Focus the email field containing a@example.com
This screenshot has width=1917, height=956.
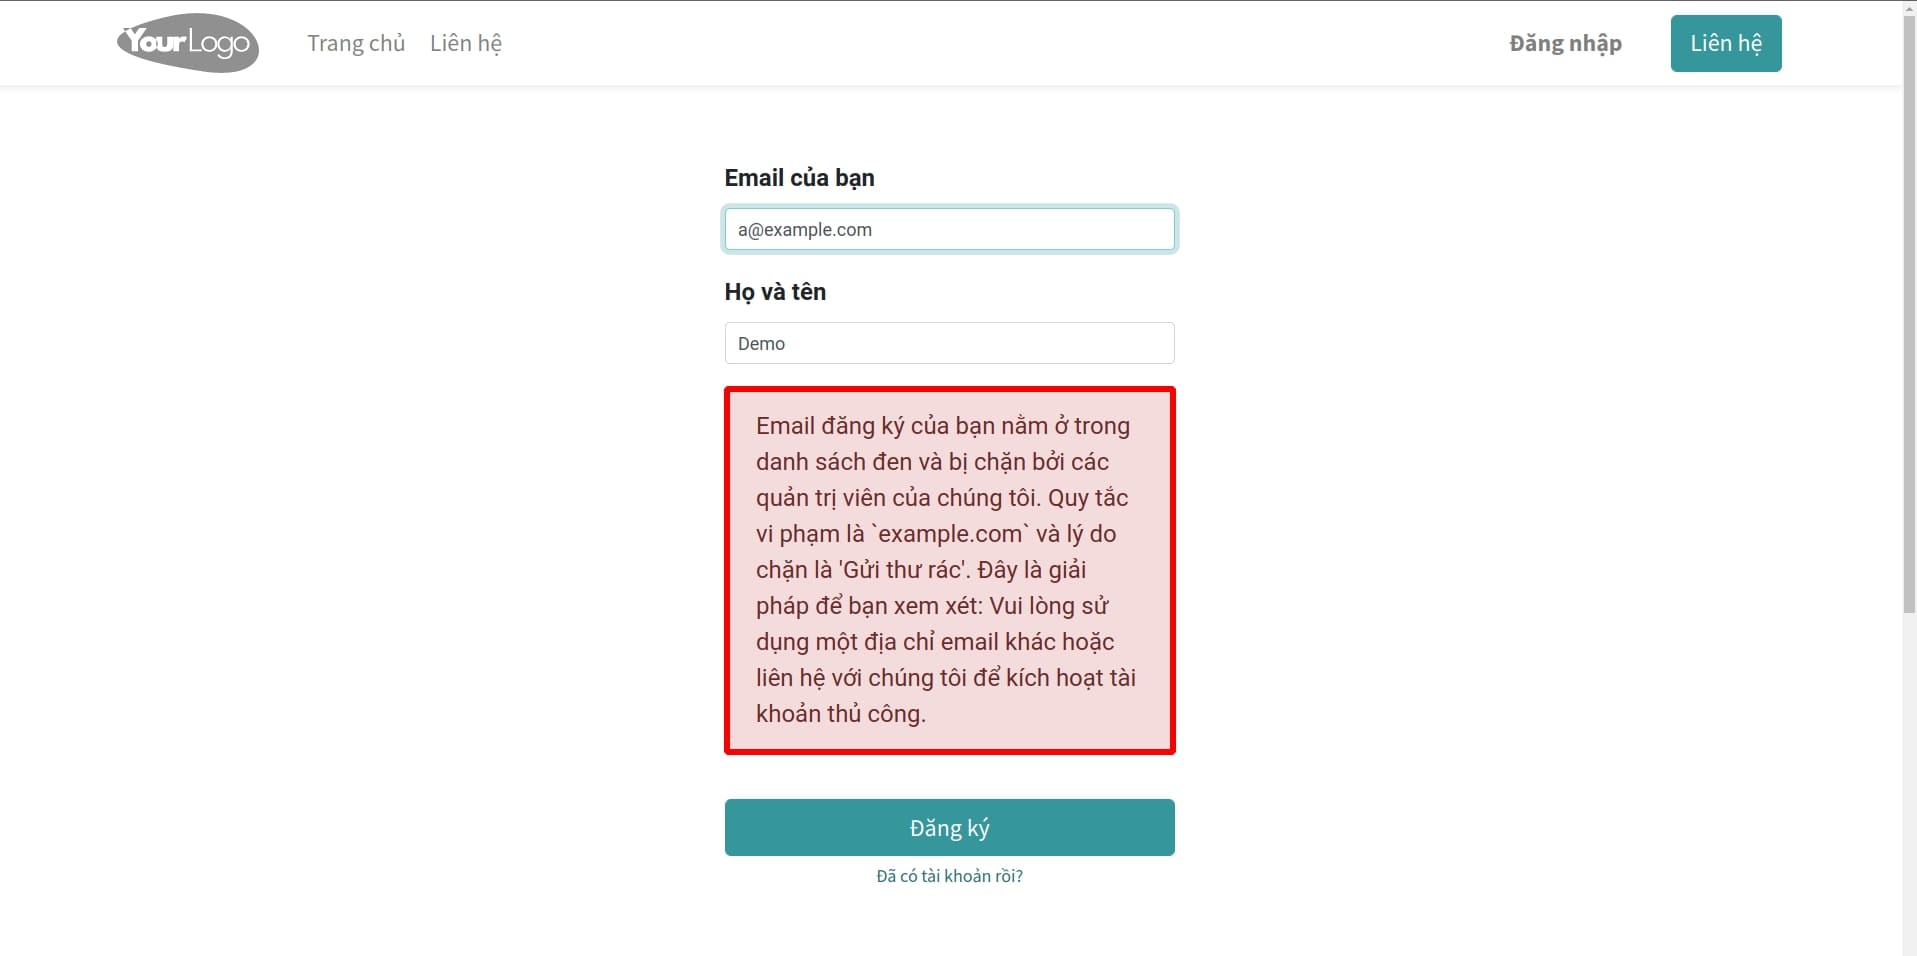point(949,229)
